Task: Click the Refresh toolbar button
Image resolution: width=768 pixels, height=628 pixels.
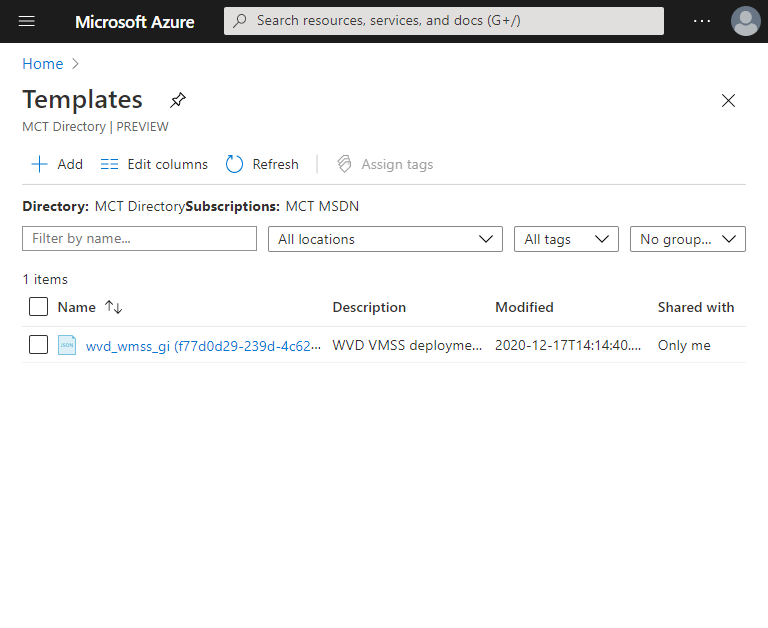Action: [x=262, y=164]
